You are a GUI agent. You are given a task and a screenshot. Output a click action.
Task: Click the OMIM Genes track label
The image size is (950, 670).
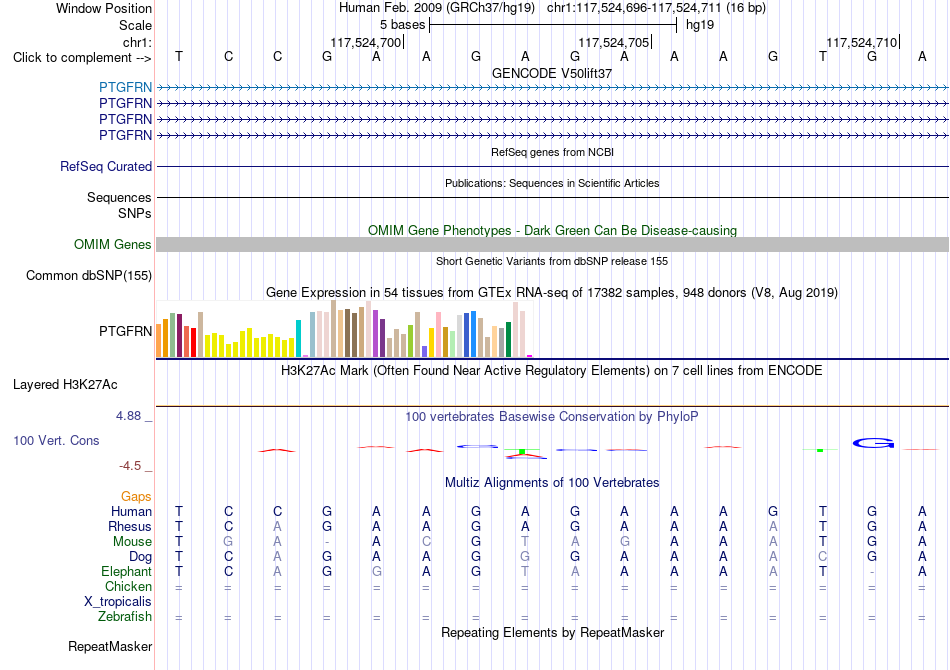pos(113,244)
